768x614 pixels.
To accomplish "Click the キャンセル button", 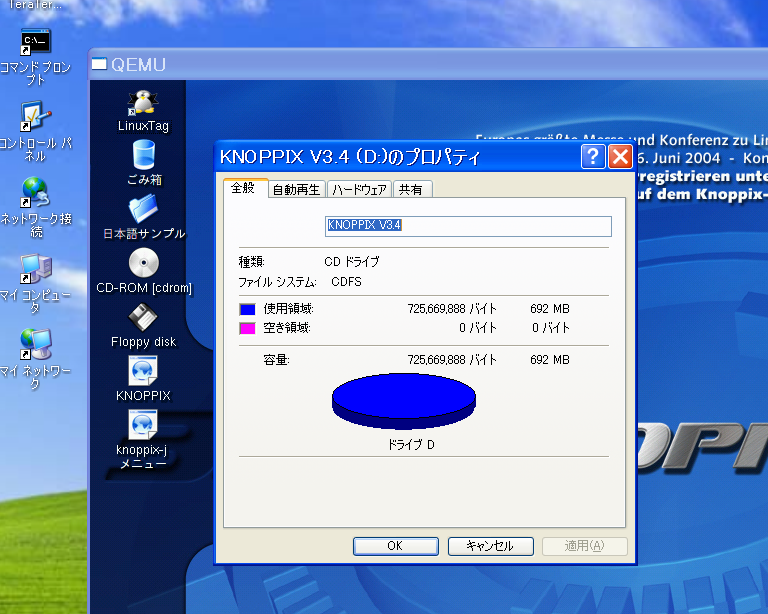I will (490, 546).
